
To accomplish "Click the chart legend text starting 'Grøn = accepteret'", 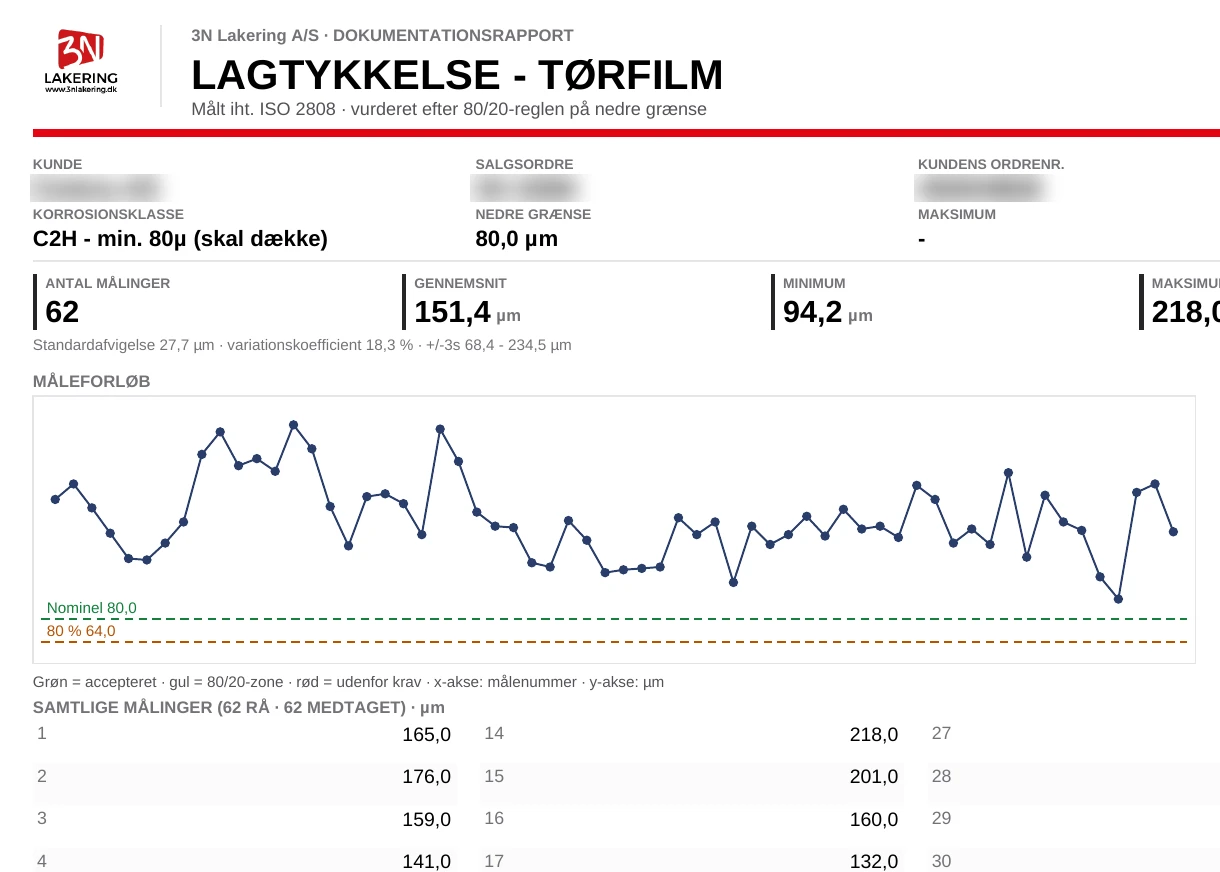I will click(x=348, y=682).
